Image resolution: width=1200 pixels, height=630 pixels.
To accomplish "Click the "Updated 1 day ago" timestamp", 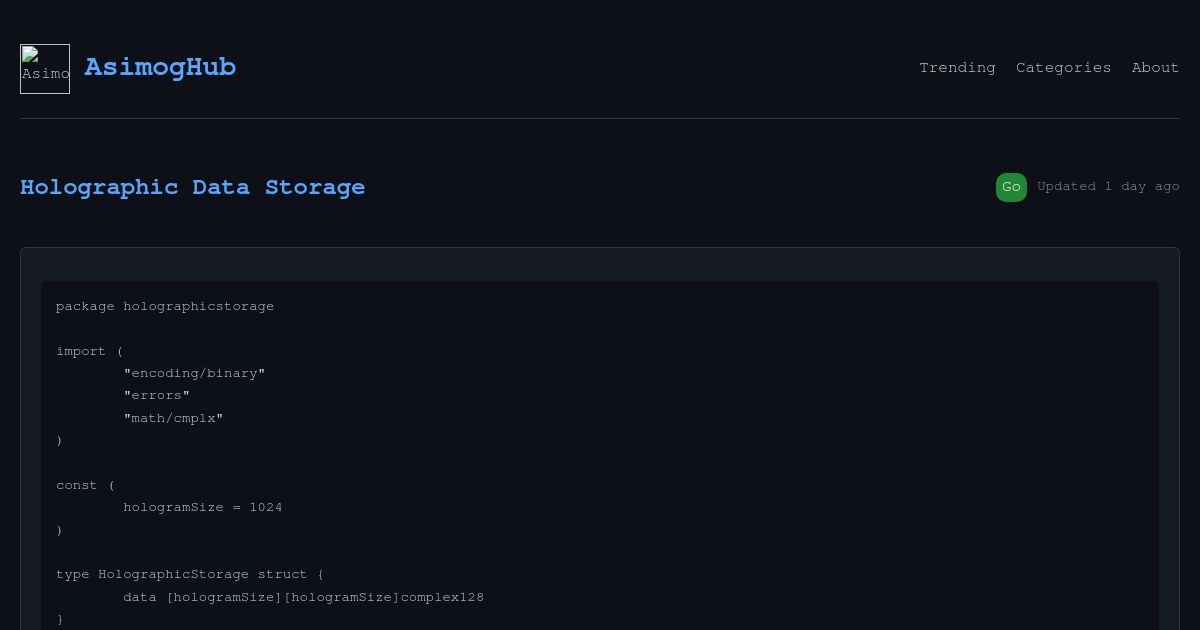I will pos(1108,187).
